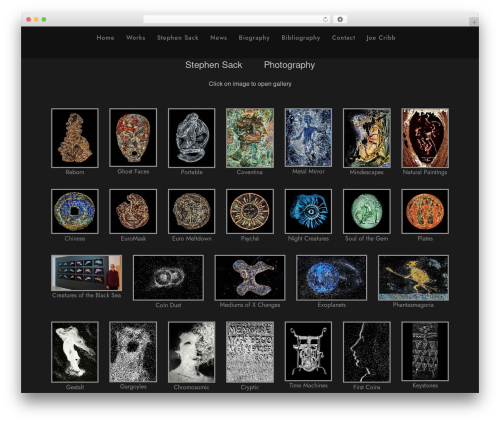Open the Soul of the Gem thumbnail
The width and height of the screenshot is (500, 423).
[367, 211]
